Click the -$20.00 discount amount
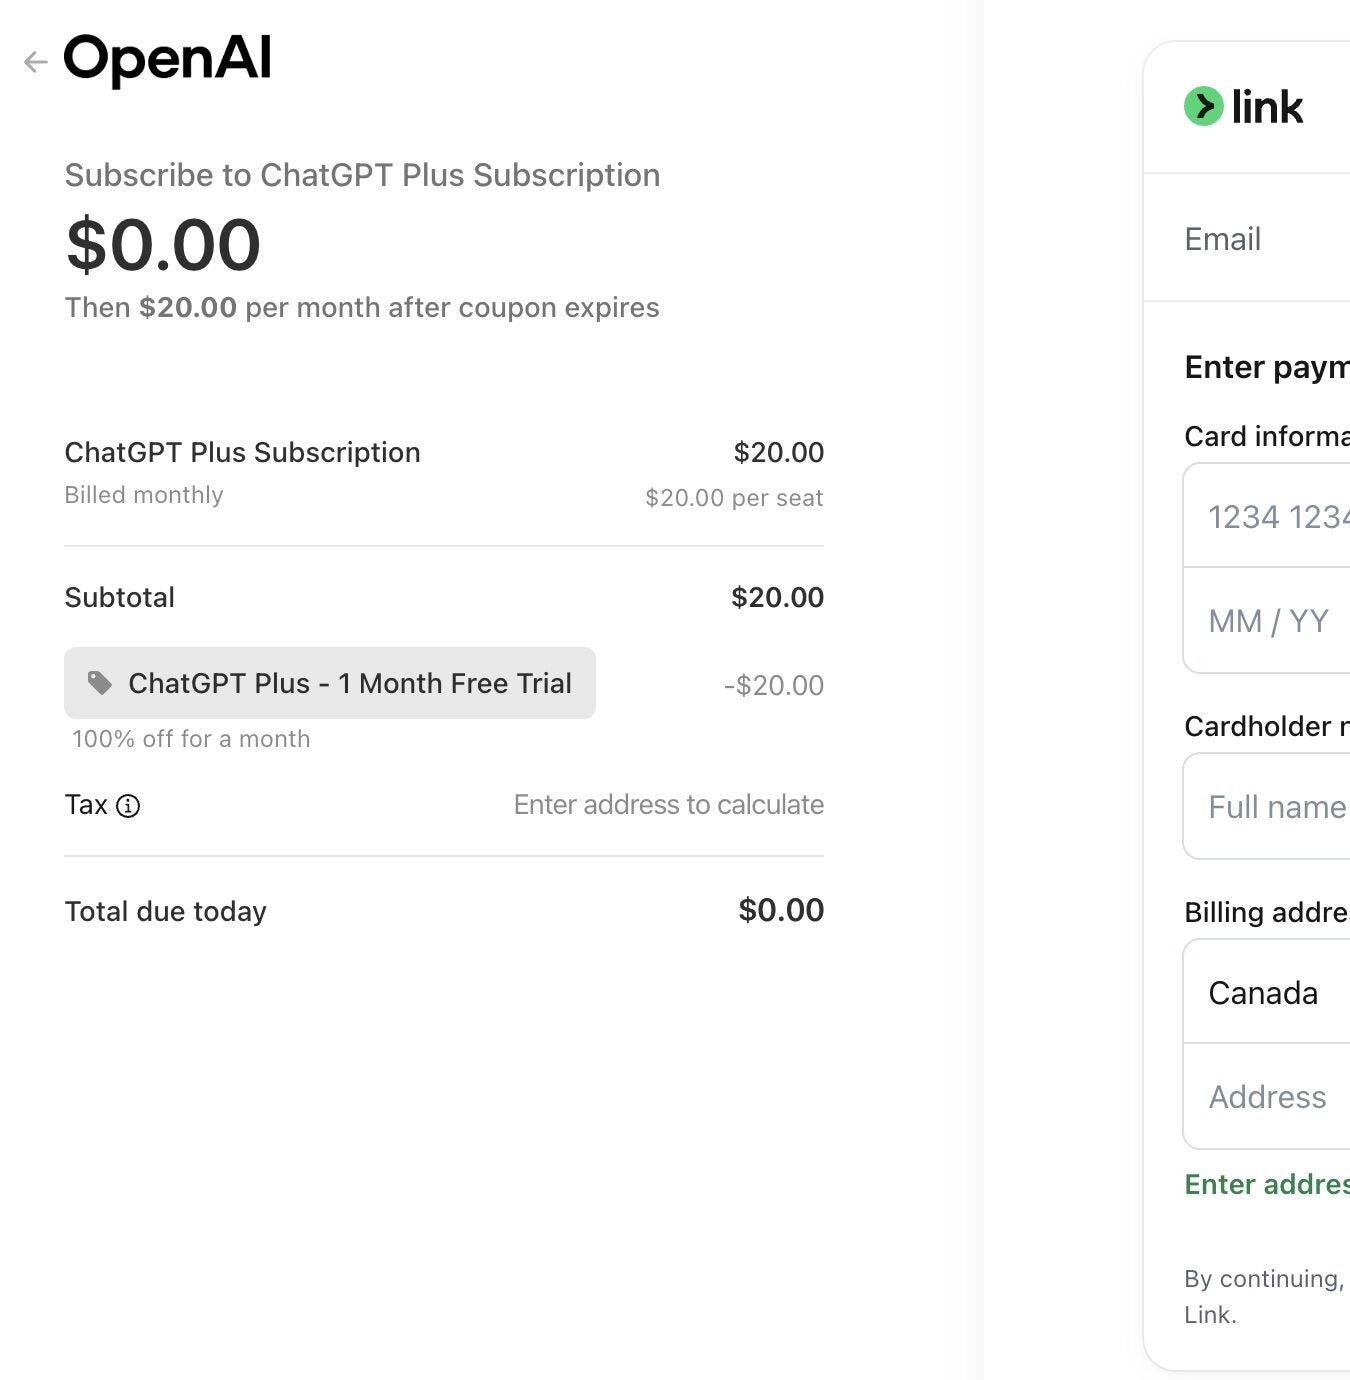This screenshot has height=1380, width=1350. (x=774, y=685)
